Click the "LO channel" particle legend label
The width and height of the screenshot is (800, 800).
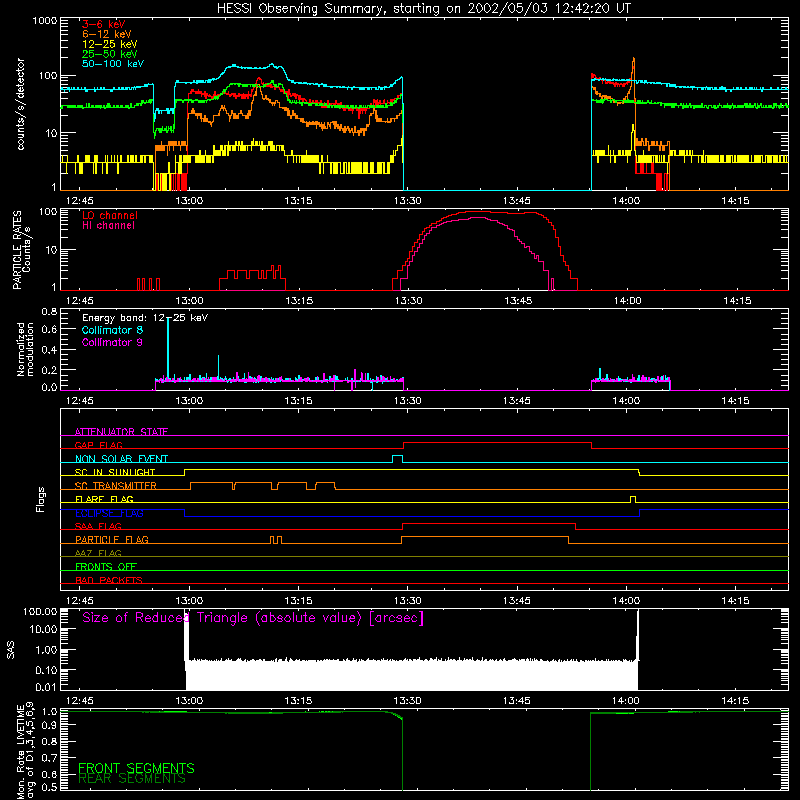coord(110,215)
